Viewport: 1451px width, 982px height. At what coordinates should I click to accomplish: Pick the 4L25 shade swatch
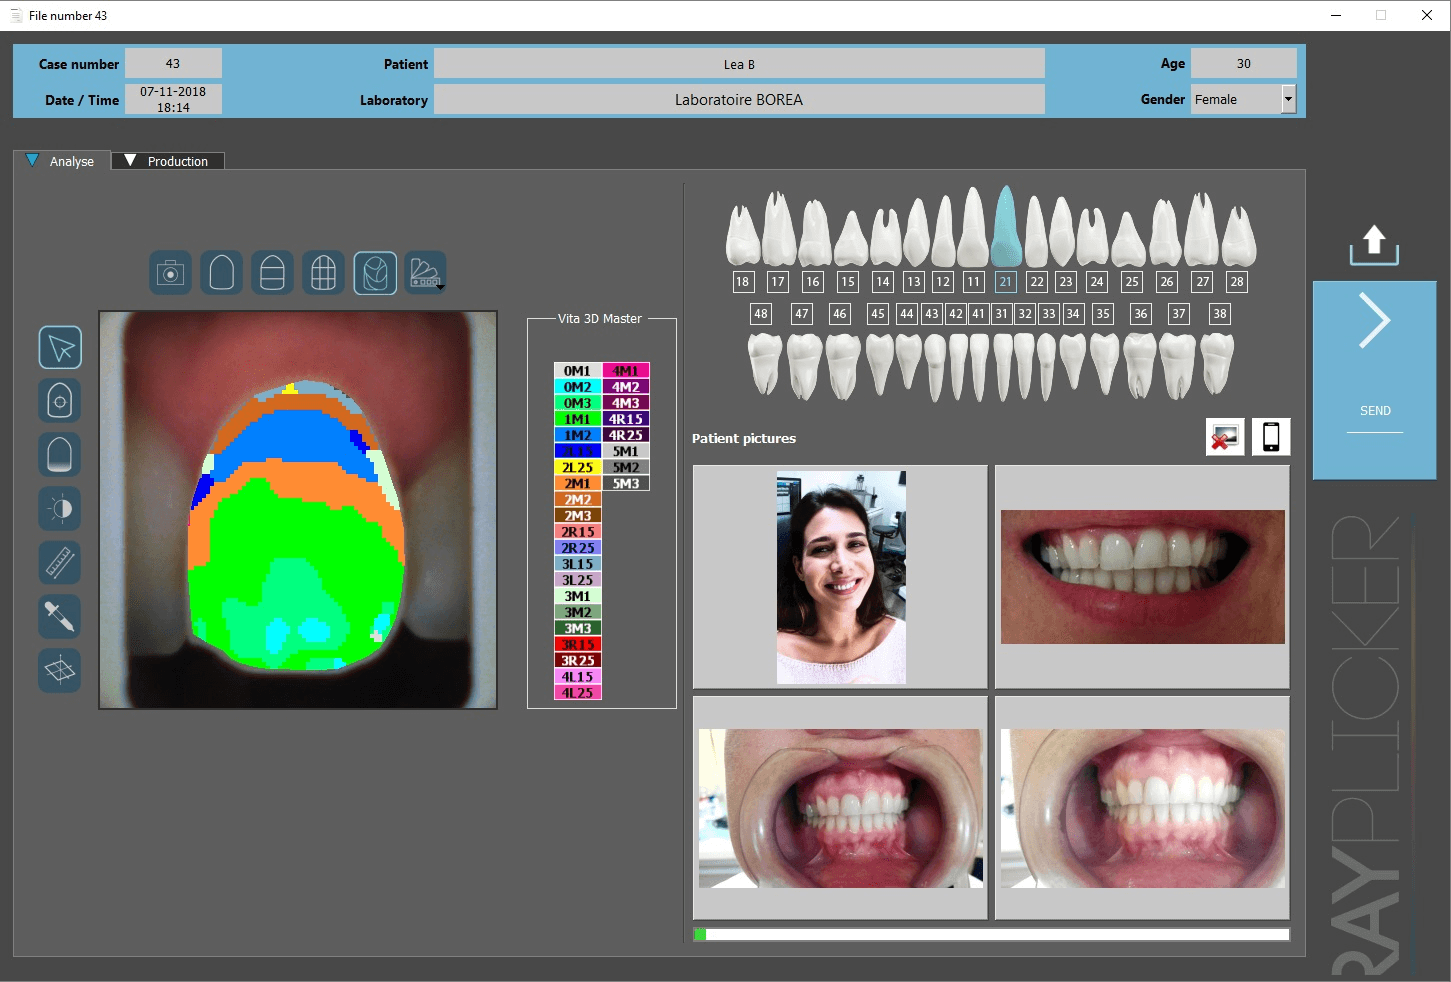click(x=577, y=692)
